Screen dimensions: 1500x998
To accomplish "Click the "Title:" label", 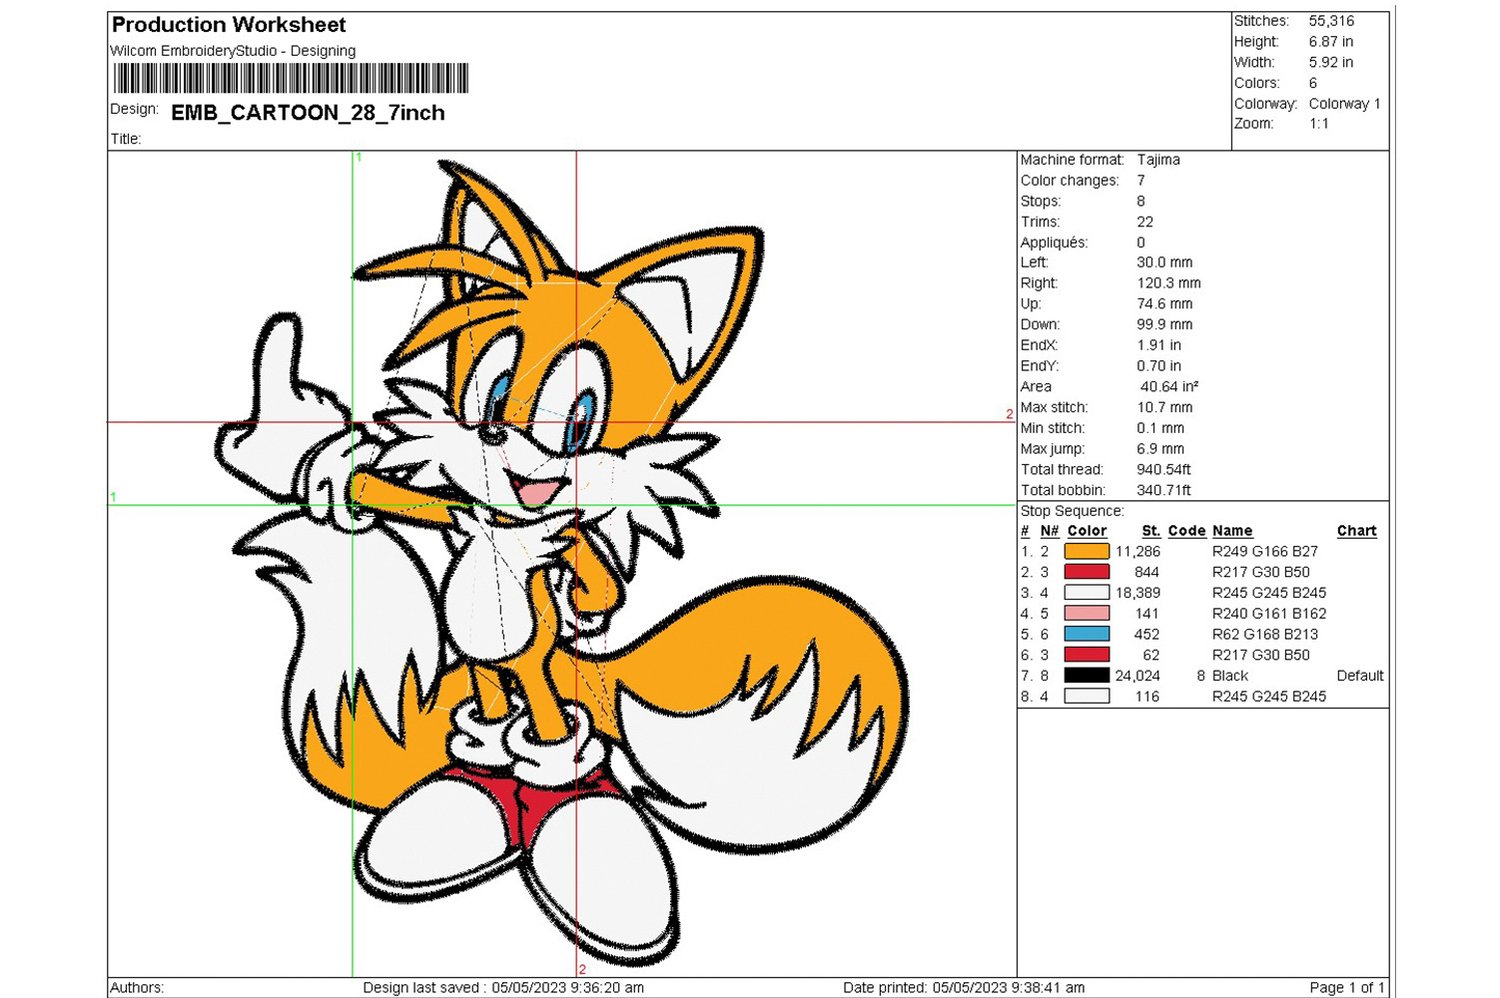I will pyautogui.click(x=126, y=139).
